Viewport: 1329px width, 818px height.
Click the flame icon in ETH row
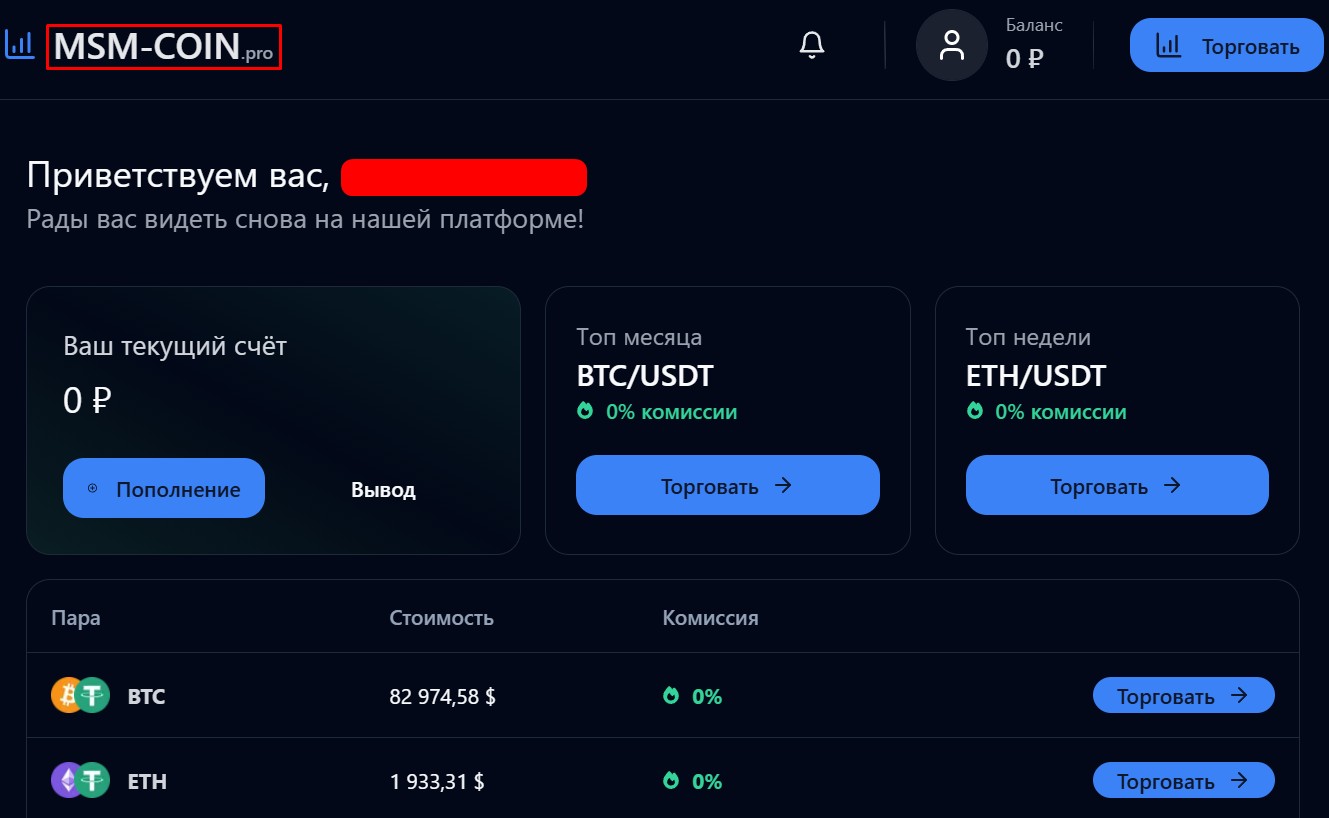point(671,781)
